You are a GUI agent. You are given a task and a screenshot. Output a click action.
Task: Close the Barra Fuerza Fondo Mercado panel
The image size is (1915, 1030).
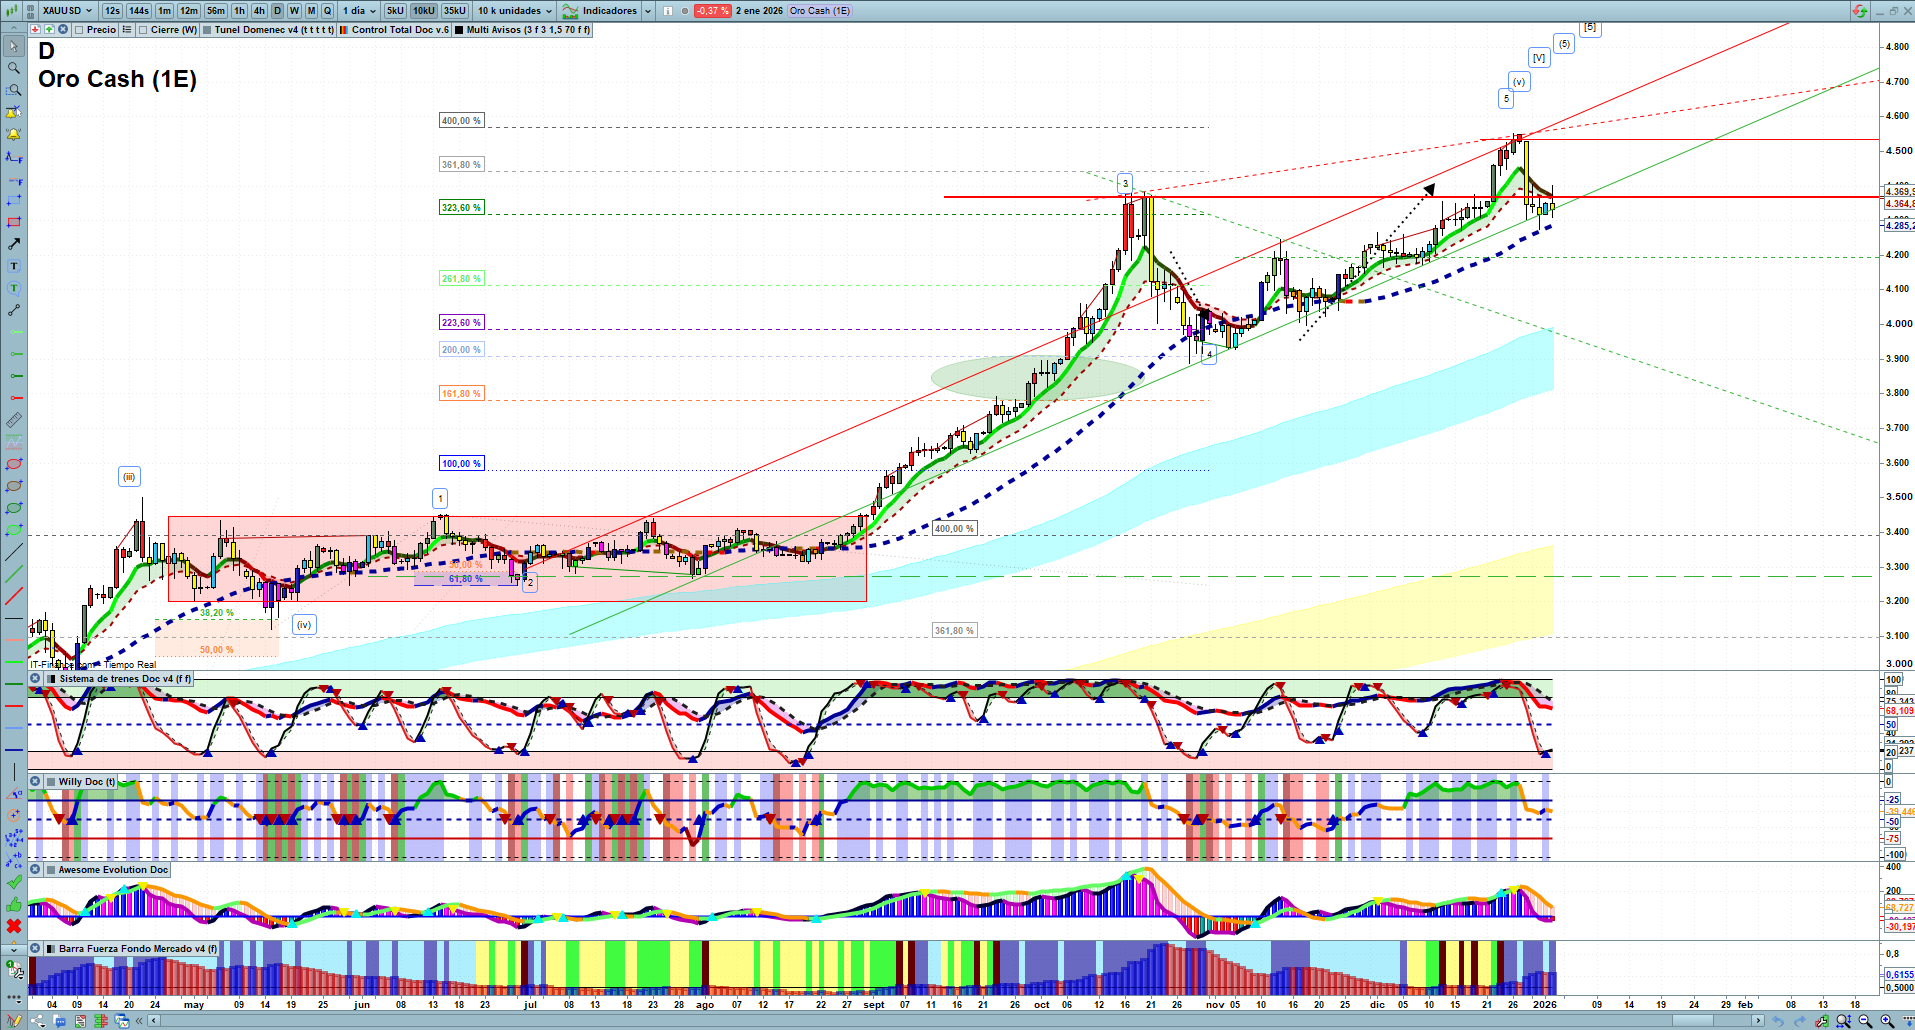(x=35, y=949)
